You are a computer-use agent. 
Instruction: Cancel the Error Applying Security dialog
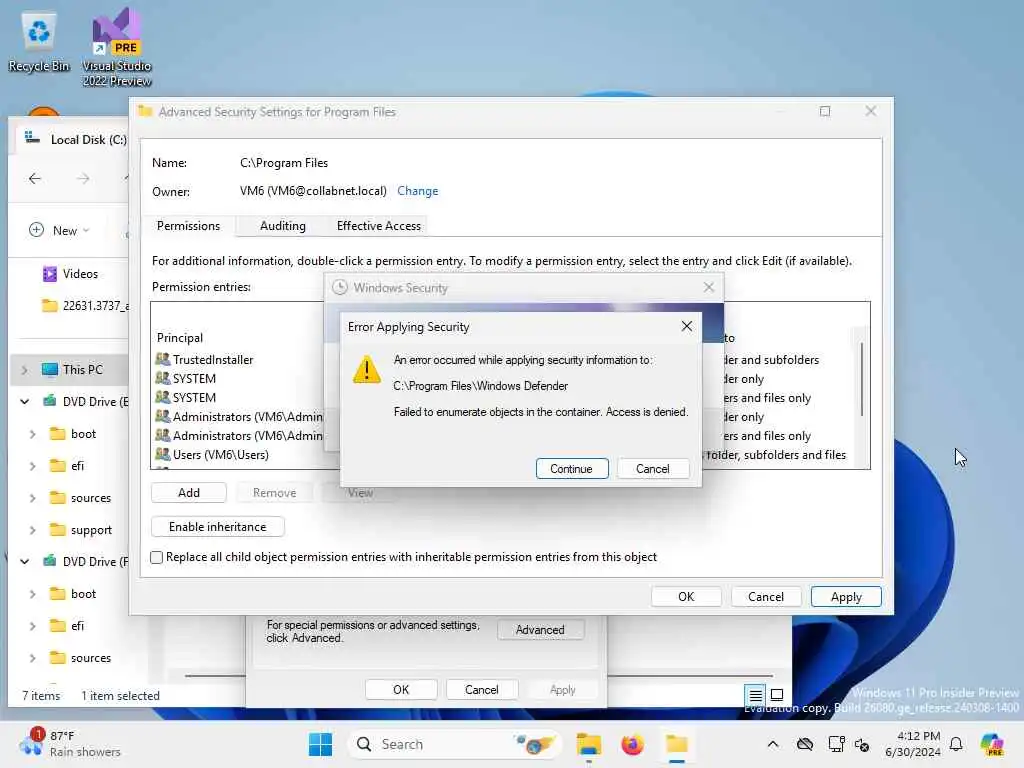[x=652, y=469]
